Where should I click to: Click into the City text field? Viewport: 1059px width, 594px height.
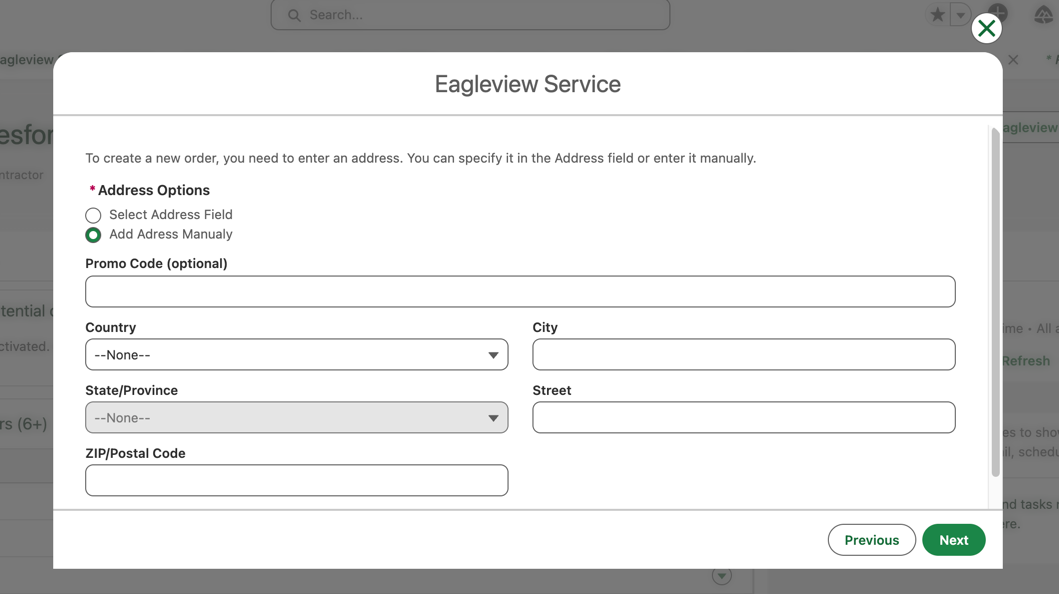[x=743, y=355]
